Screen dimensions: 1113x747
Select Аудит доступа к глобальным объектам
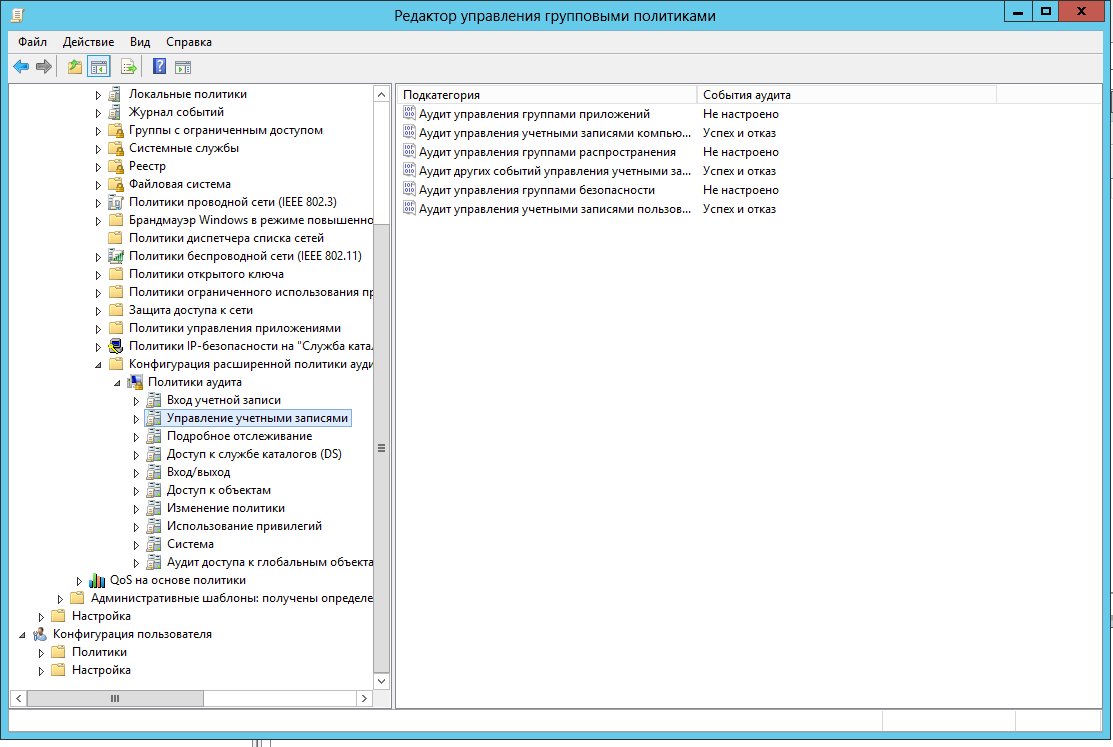point(269,562)
